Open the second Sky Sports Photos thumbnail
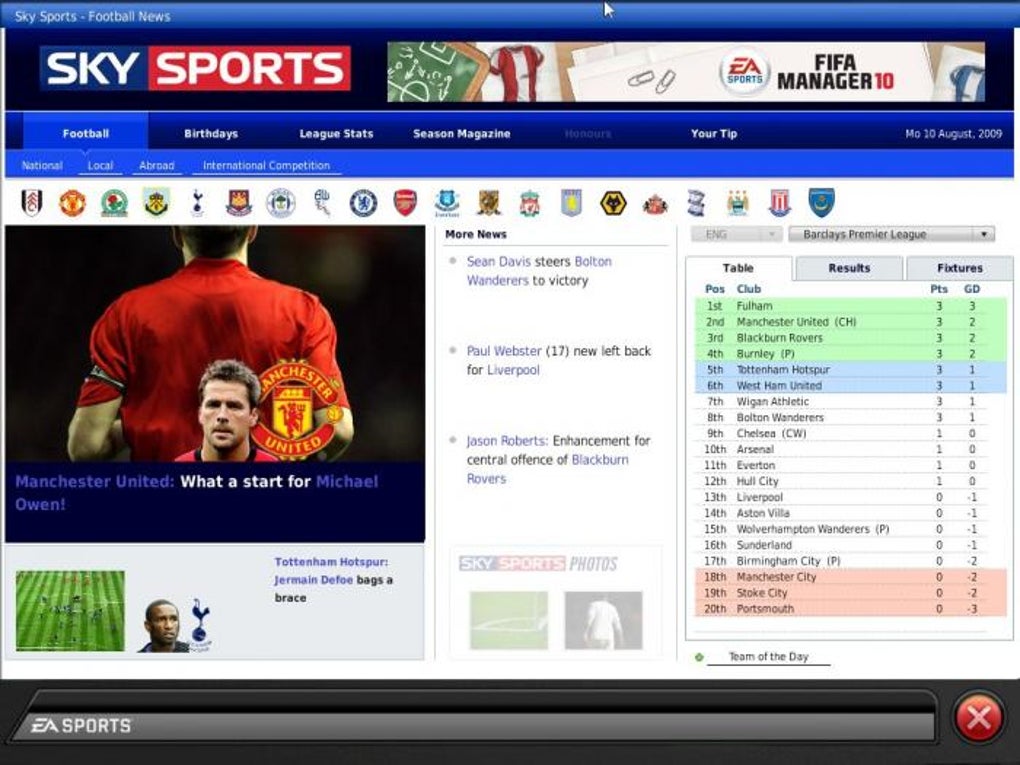Viewport: 1020px width, 765px height. (x=604, y=621)
